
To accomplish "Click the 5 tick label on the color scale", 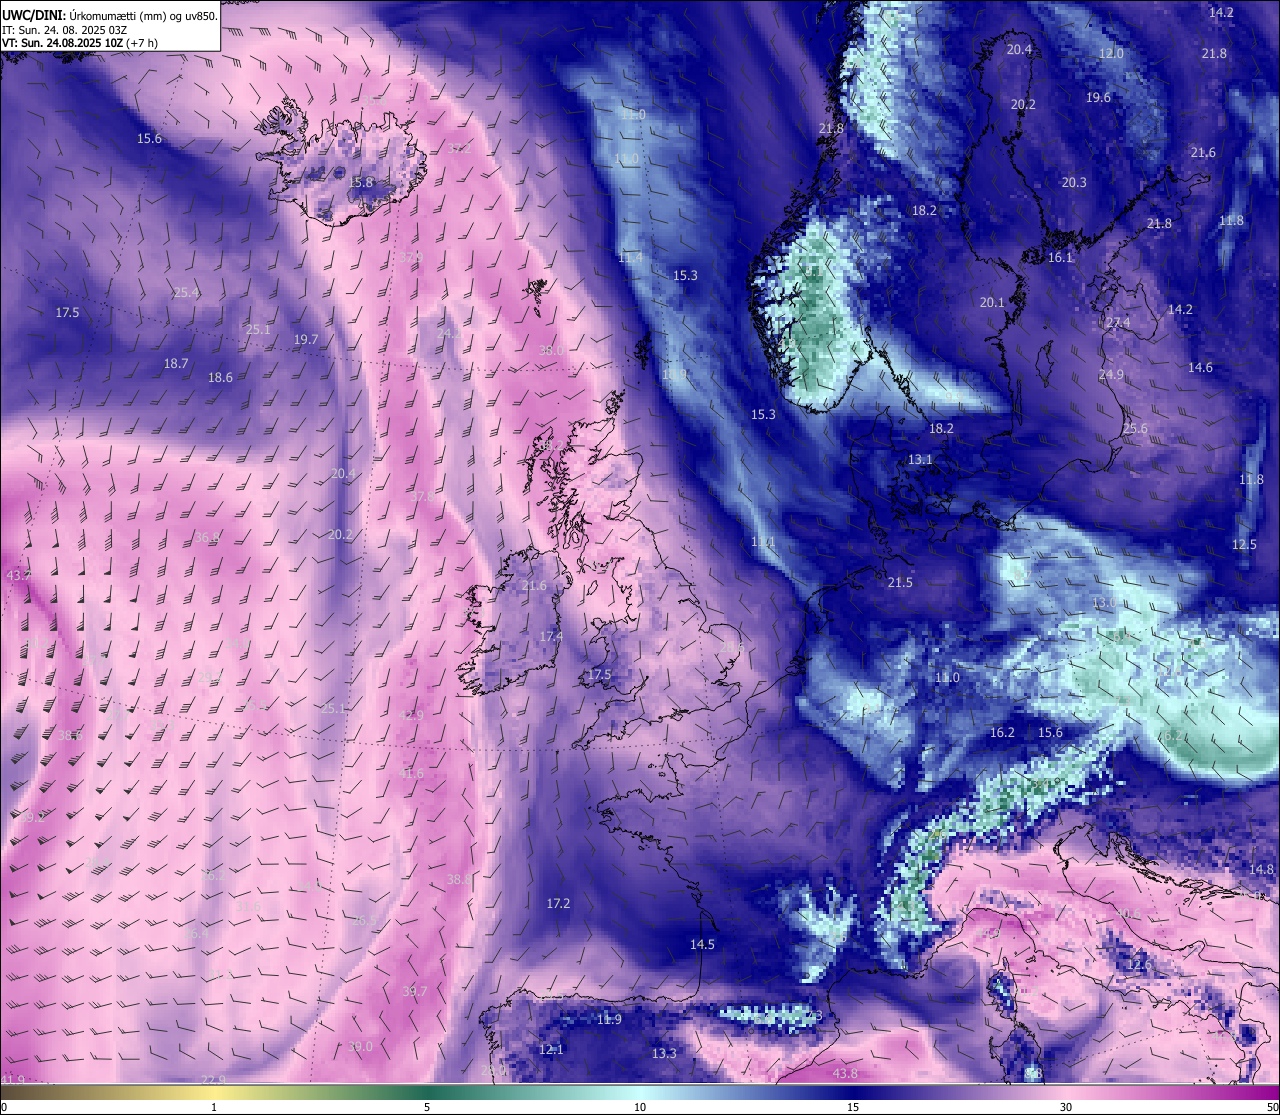I will [x=427, y=1107].
